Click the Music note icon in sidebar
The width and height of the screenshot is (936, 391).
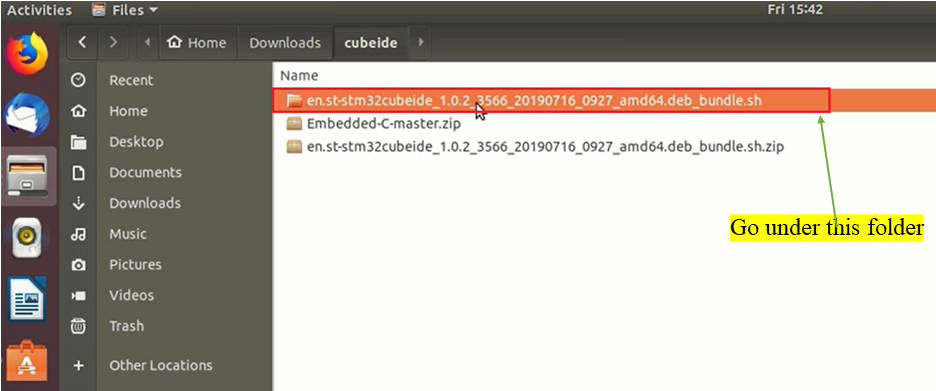point(78,234)
